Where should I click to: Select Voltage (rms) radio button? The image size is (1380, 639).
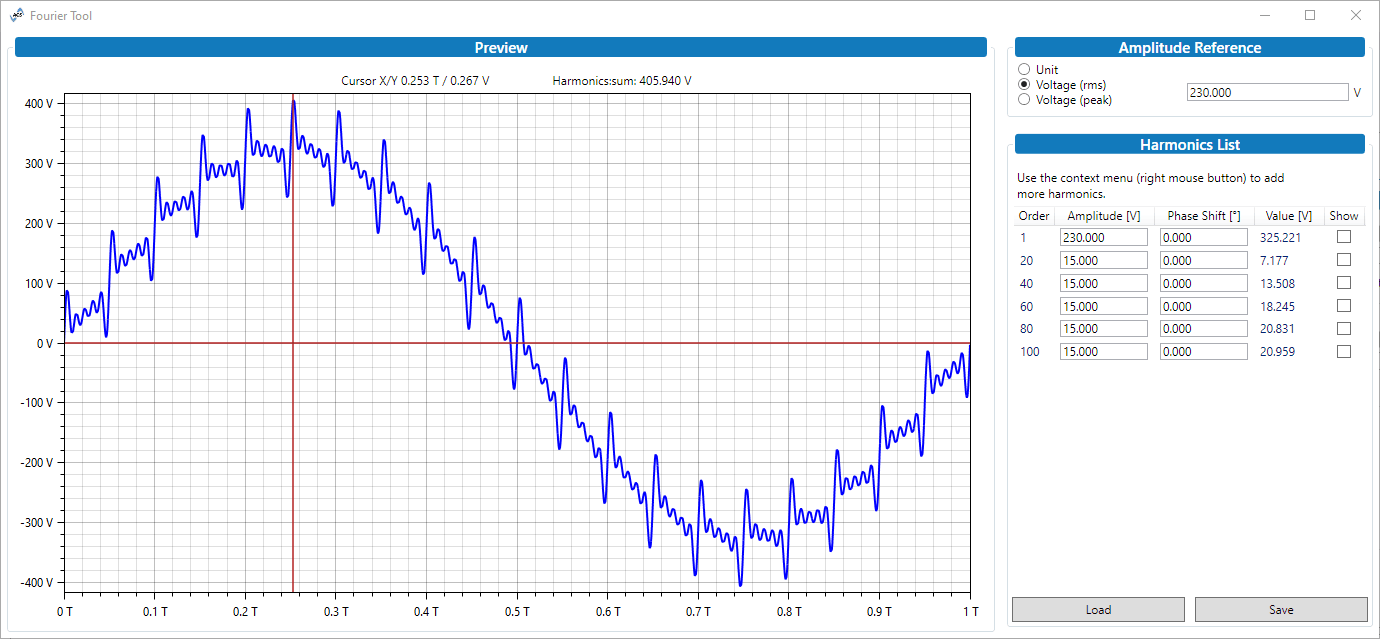(1023, 85)
